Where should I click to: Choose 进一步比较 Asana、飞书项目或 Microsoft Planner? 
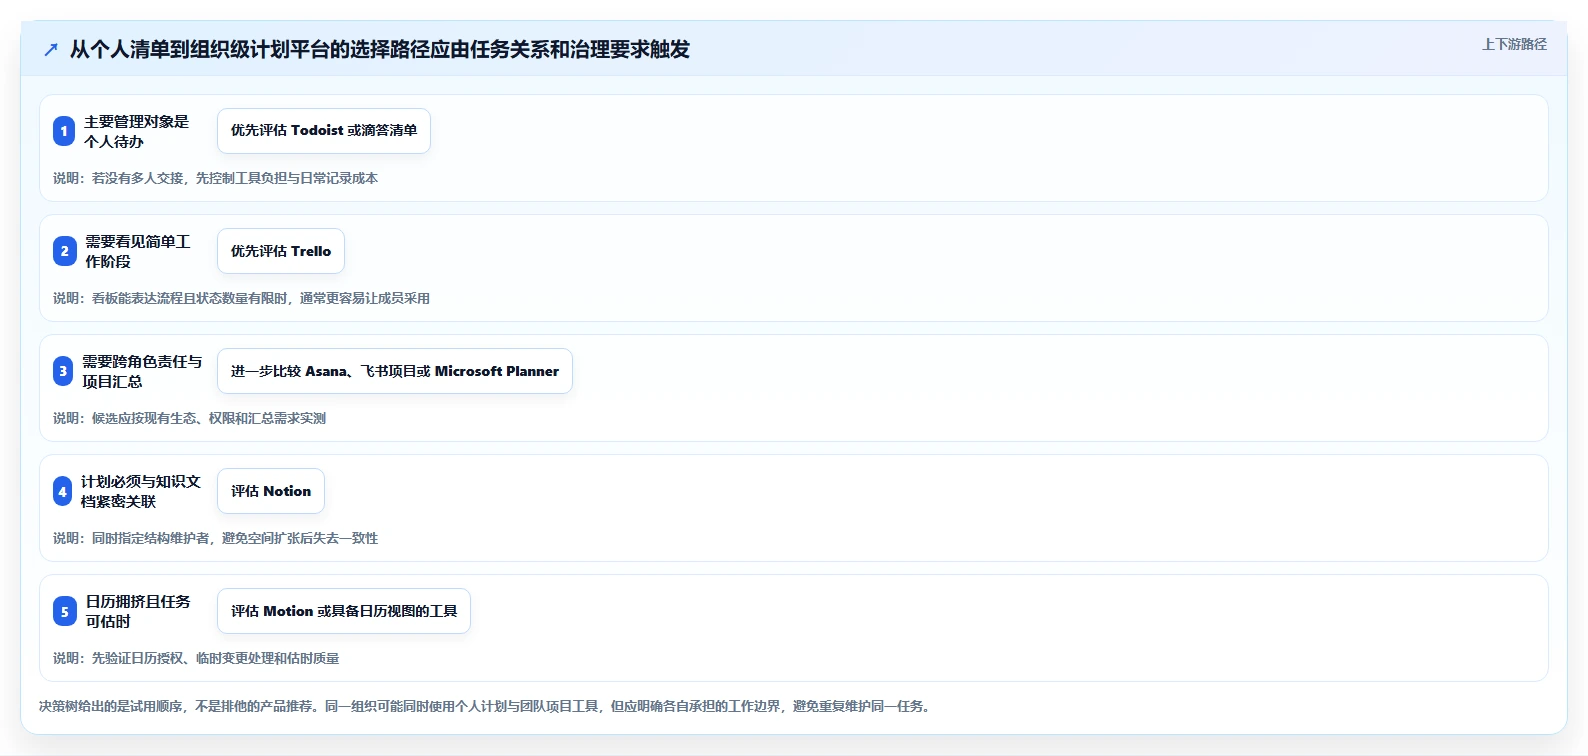pyautogui.click(x=395, y=371)
